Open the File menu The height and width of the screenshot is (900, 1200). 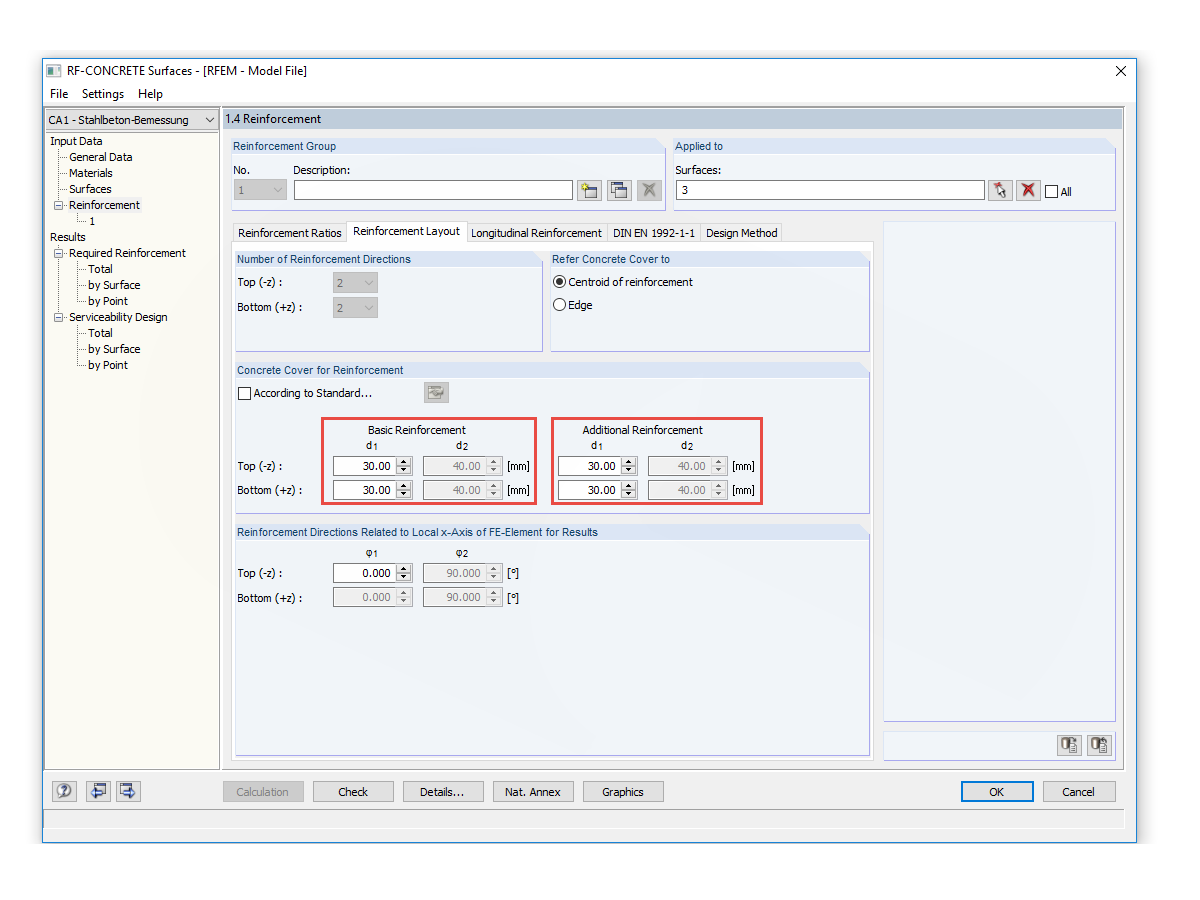[59, 94]
